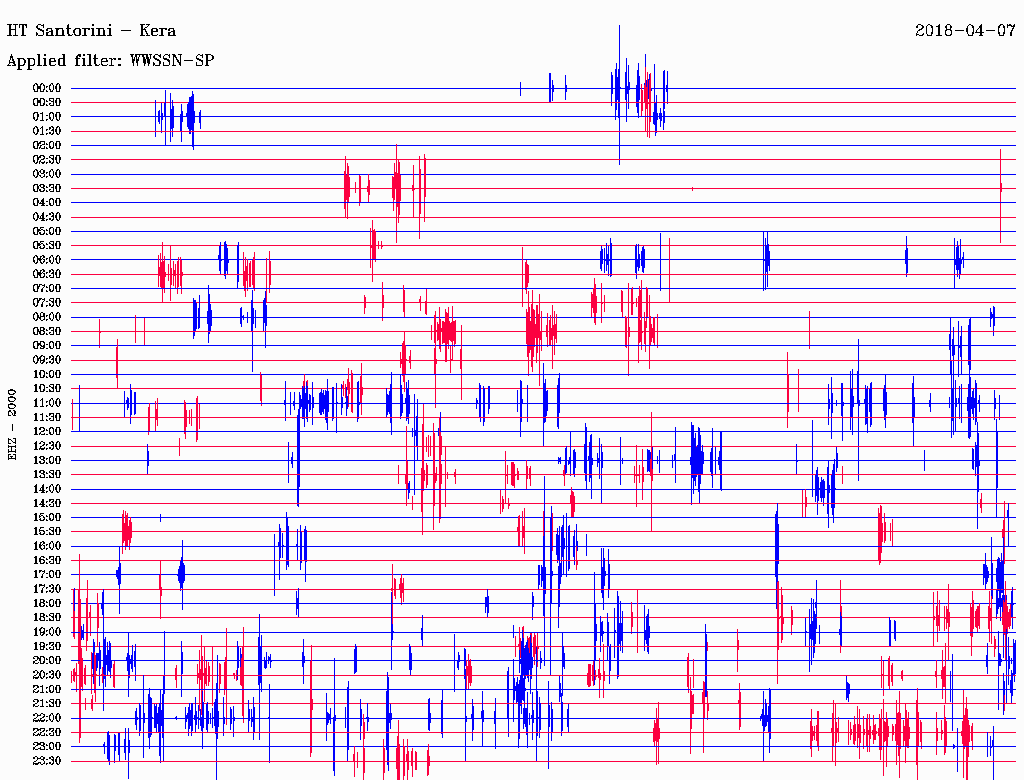
Task: Select the 00:00 time label
Action: (47, 88)
